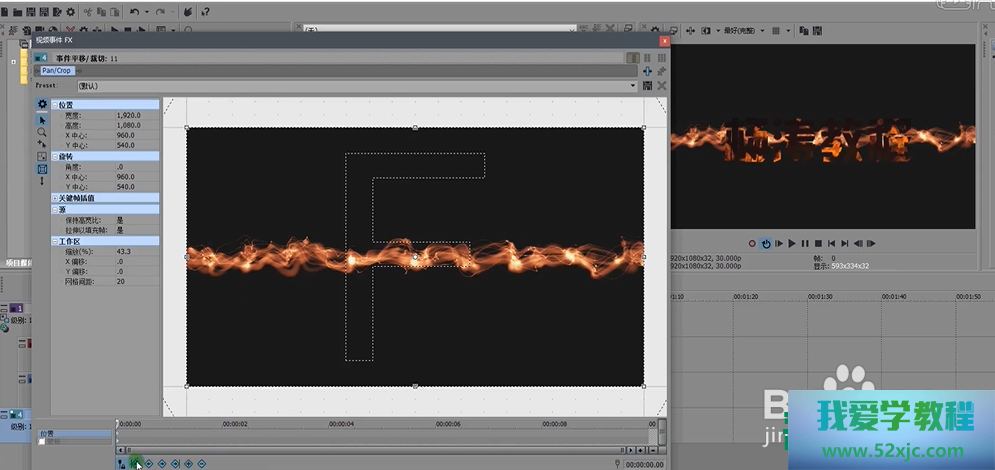
Task: Select the 位置 keyframe track row
Action: 75,434
